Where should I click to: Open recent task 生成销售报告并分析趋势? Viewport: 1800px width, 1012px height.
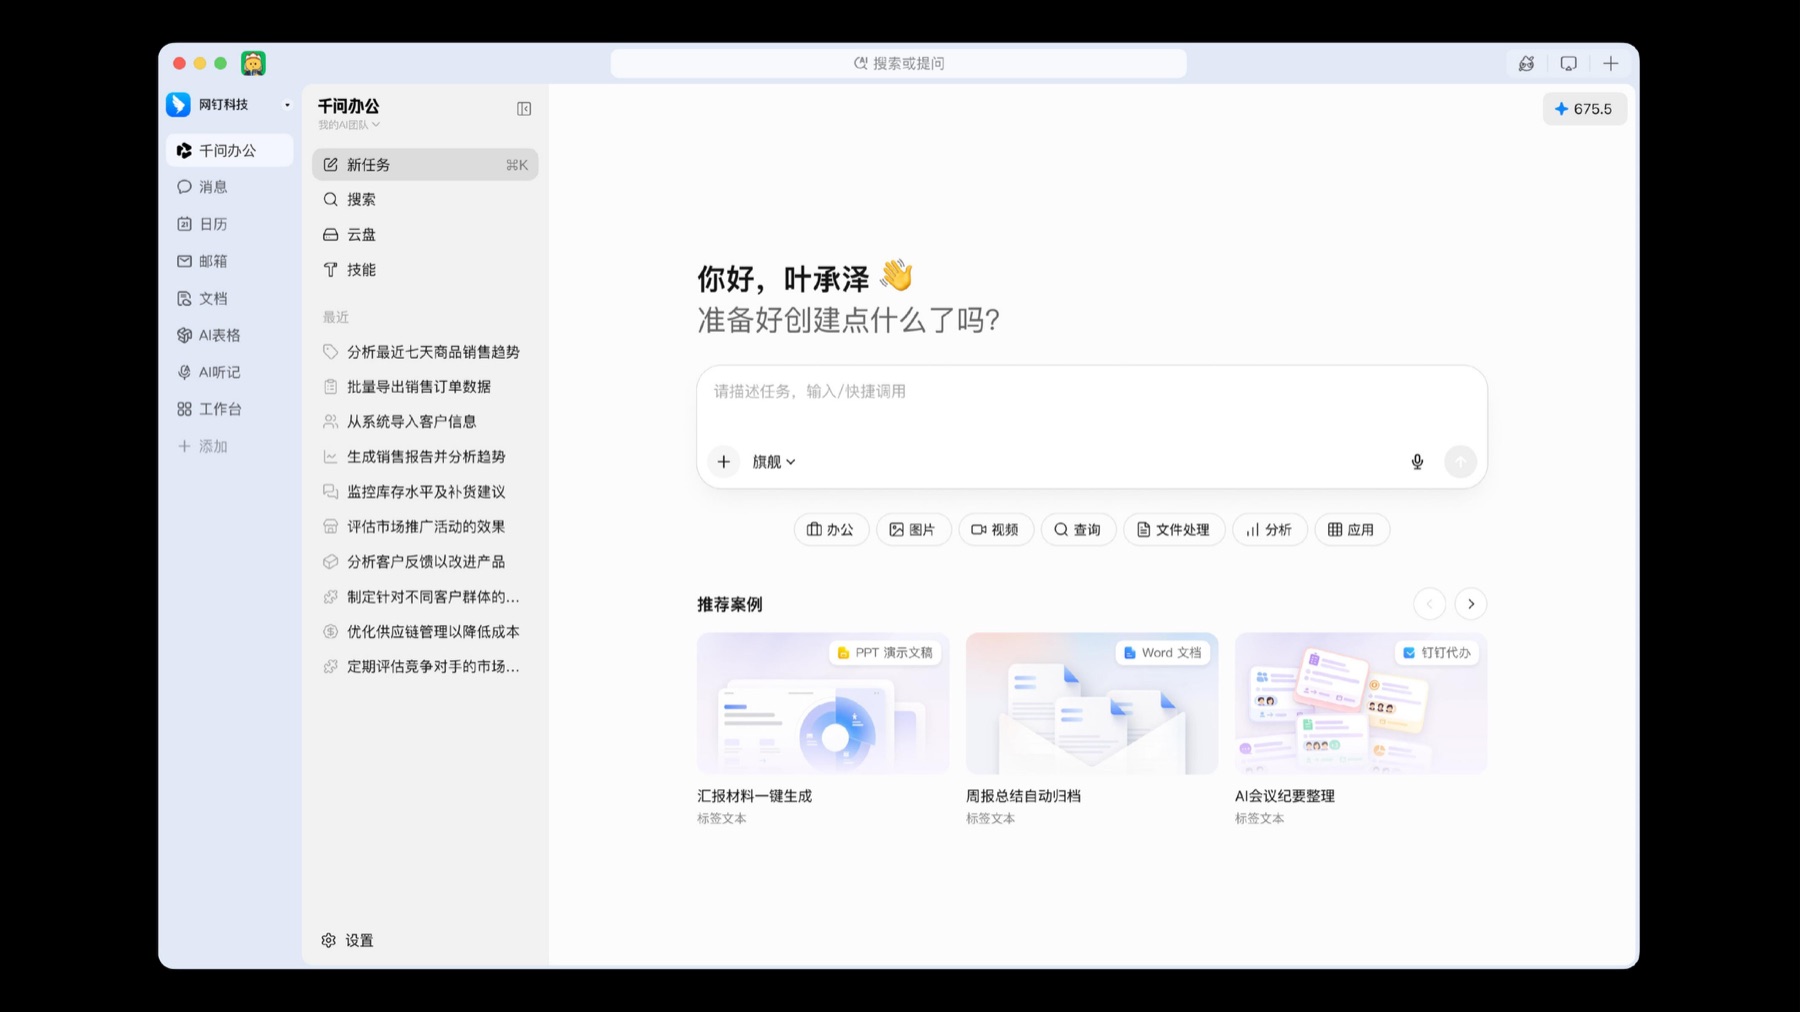425,457
